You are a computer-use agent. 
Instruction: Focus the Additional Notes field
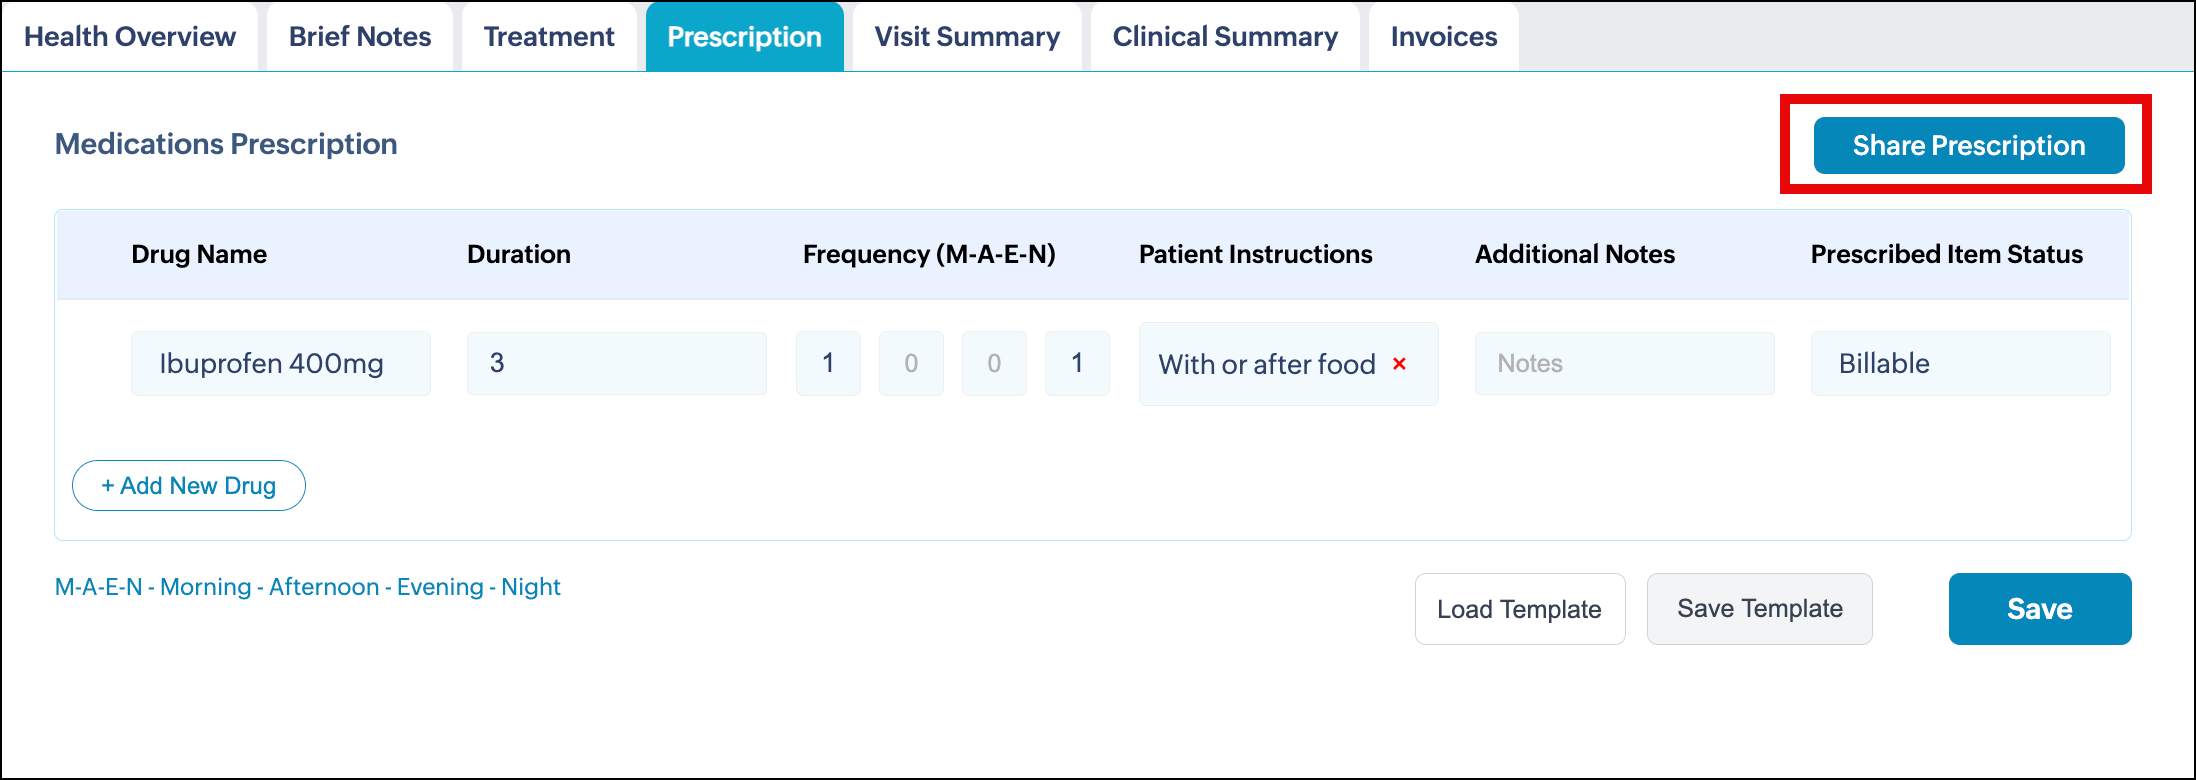1624,364
